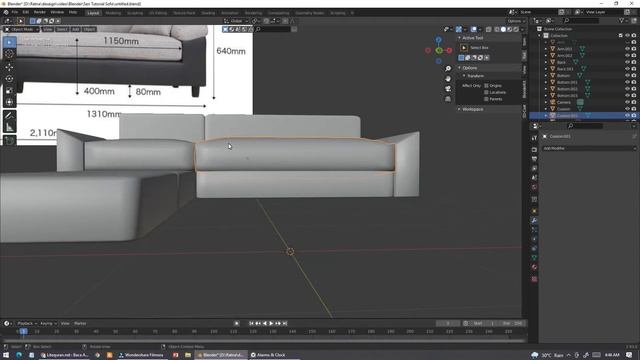Open the Add Modifier dropdown

tap(589, 148)
